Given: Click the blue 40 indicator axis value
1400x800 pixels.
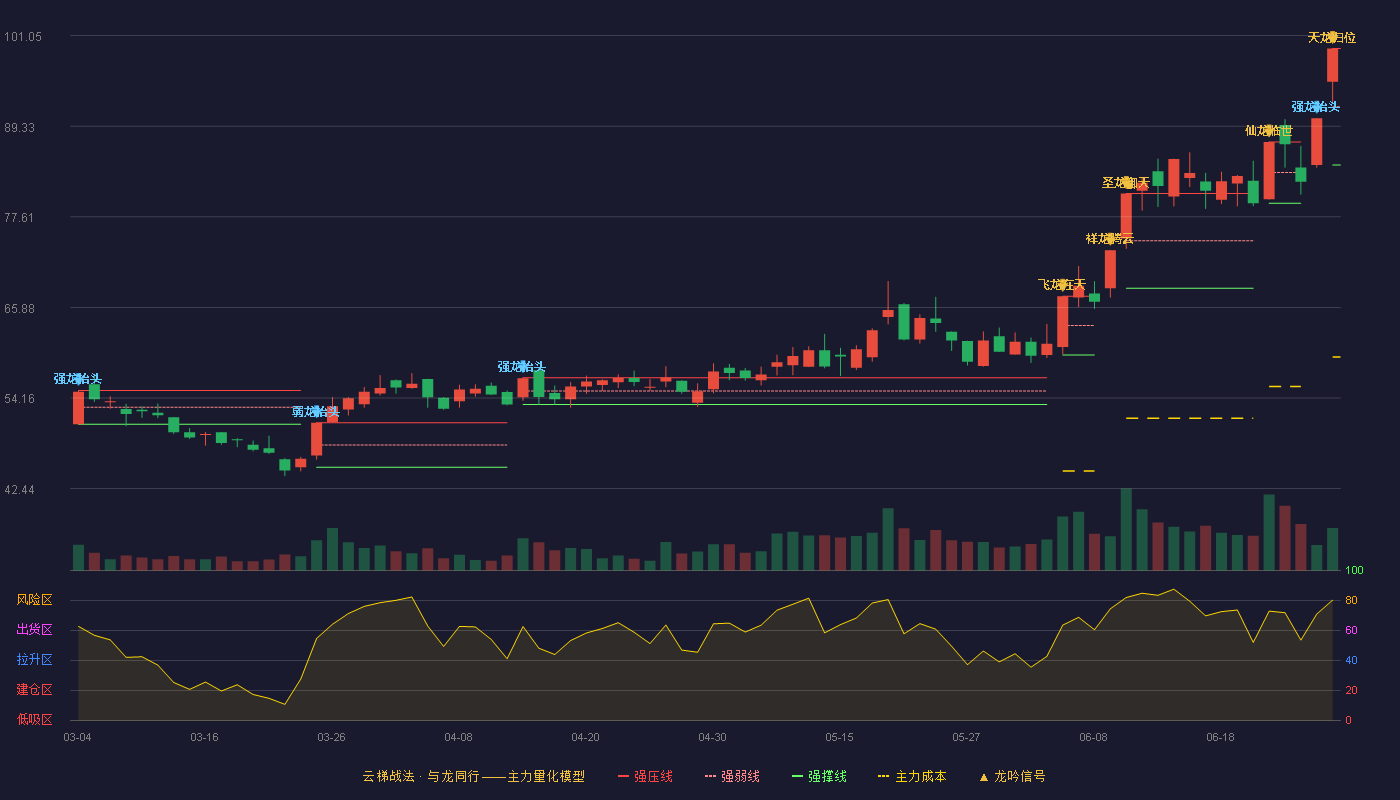Looking at the screenshot, I should (x=1350, y=660).
